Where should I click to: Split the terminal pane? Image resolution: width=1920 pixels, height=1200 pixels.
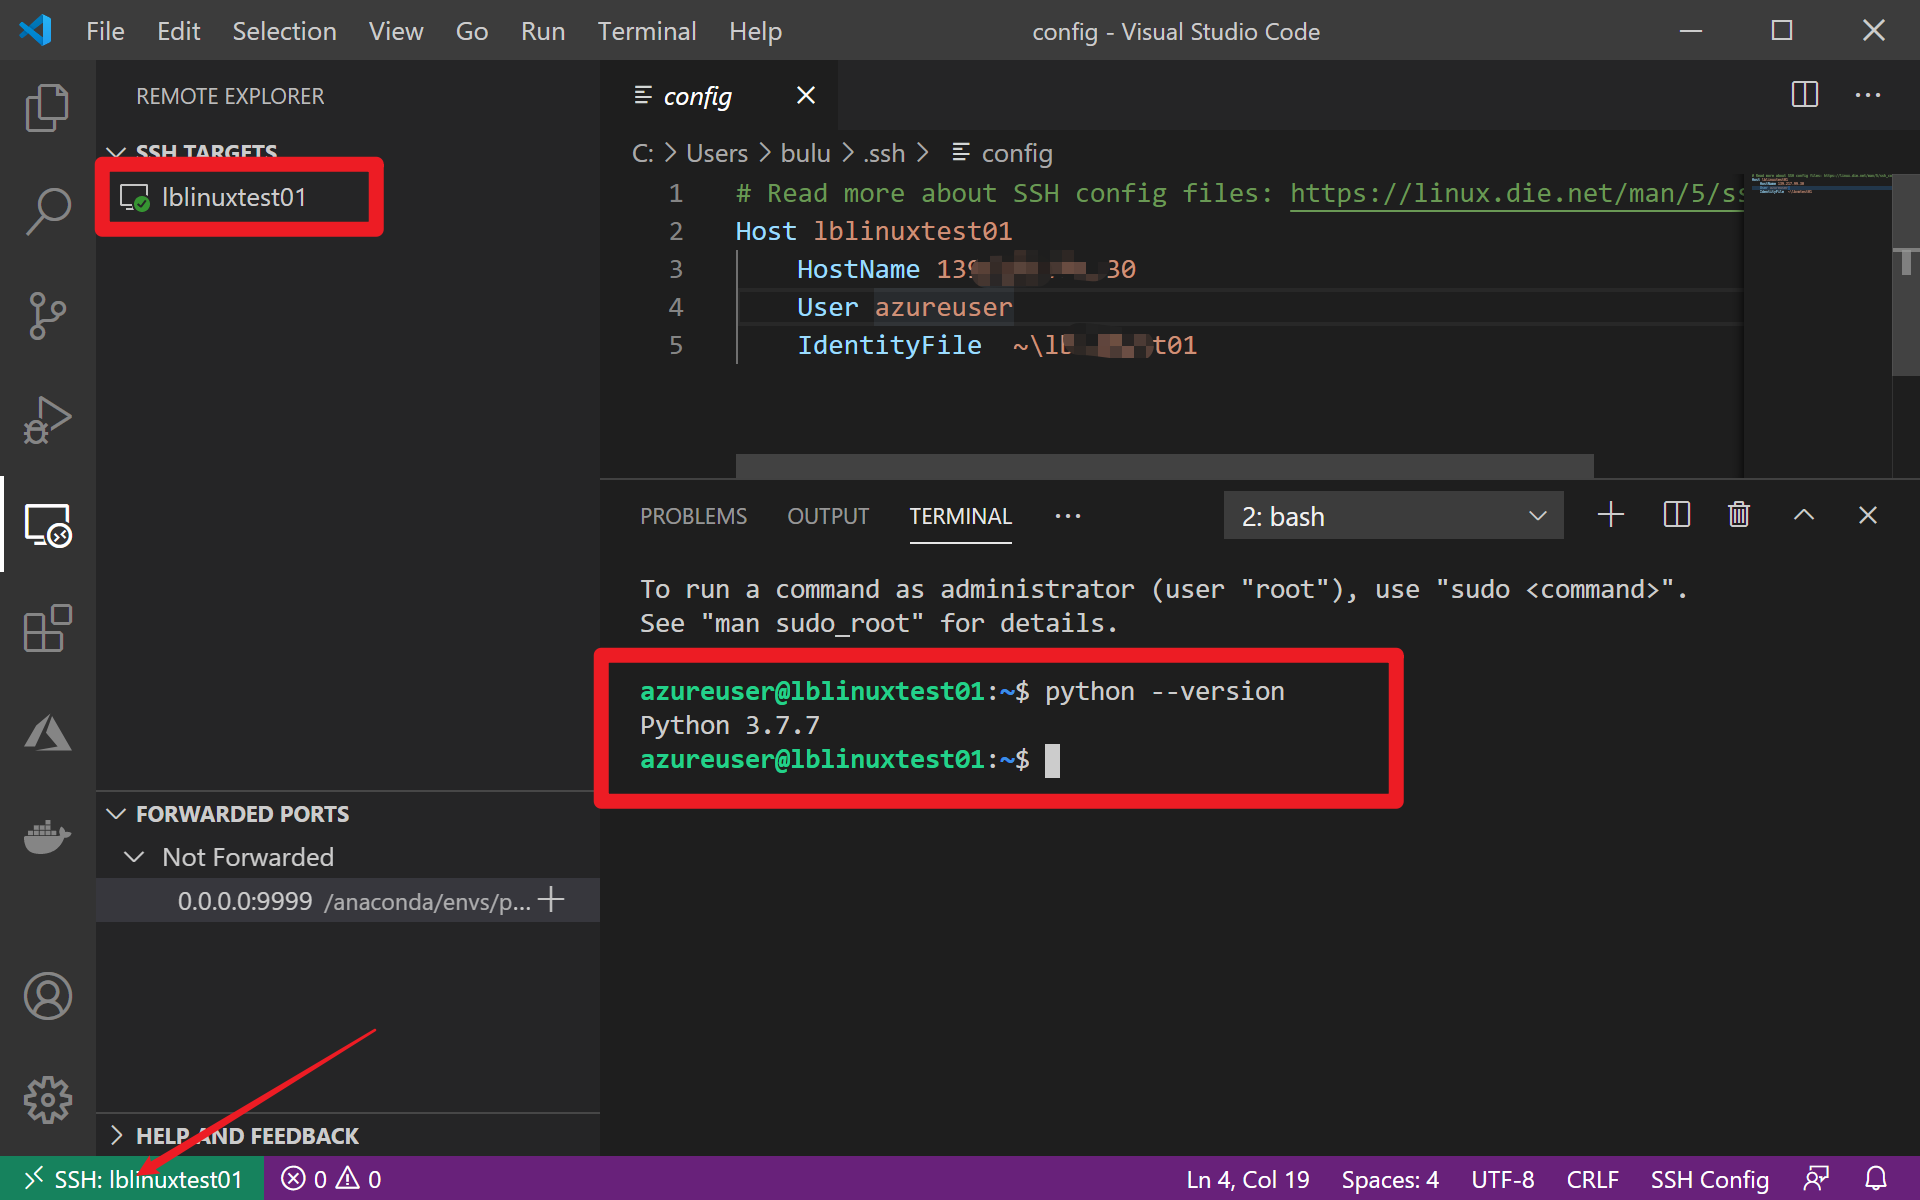pos(1676,515)
